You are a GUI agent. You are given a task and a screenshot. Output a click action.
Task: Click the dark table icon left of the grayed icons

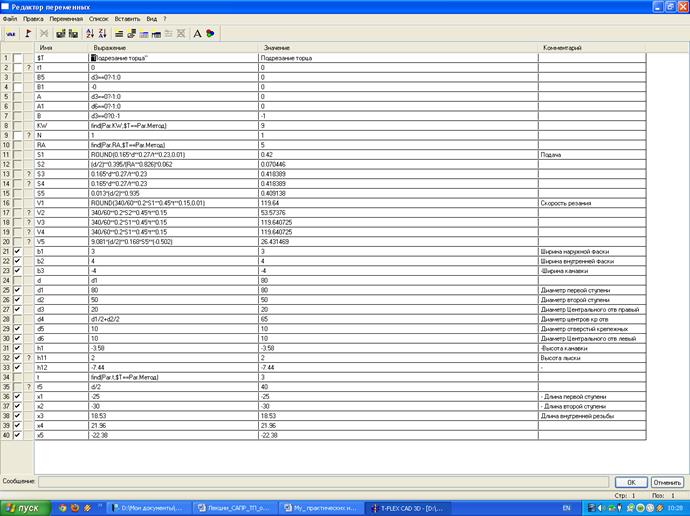(x=156, y=33)
